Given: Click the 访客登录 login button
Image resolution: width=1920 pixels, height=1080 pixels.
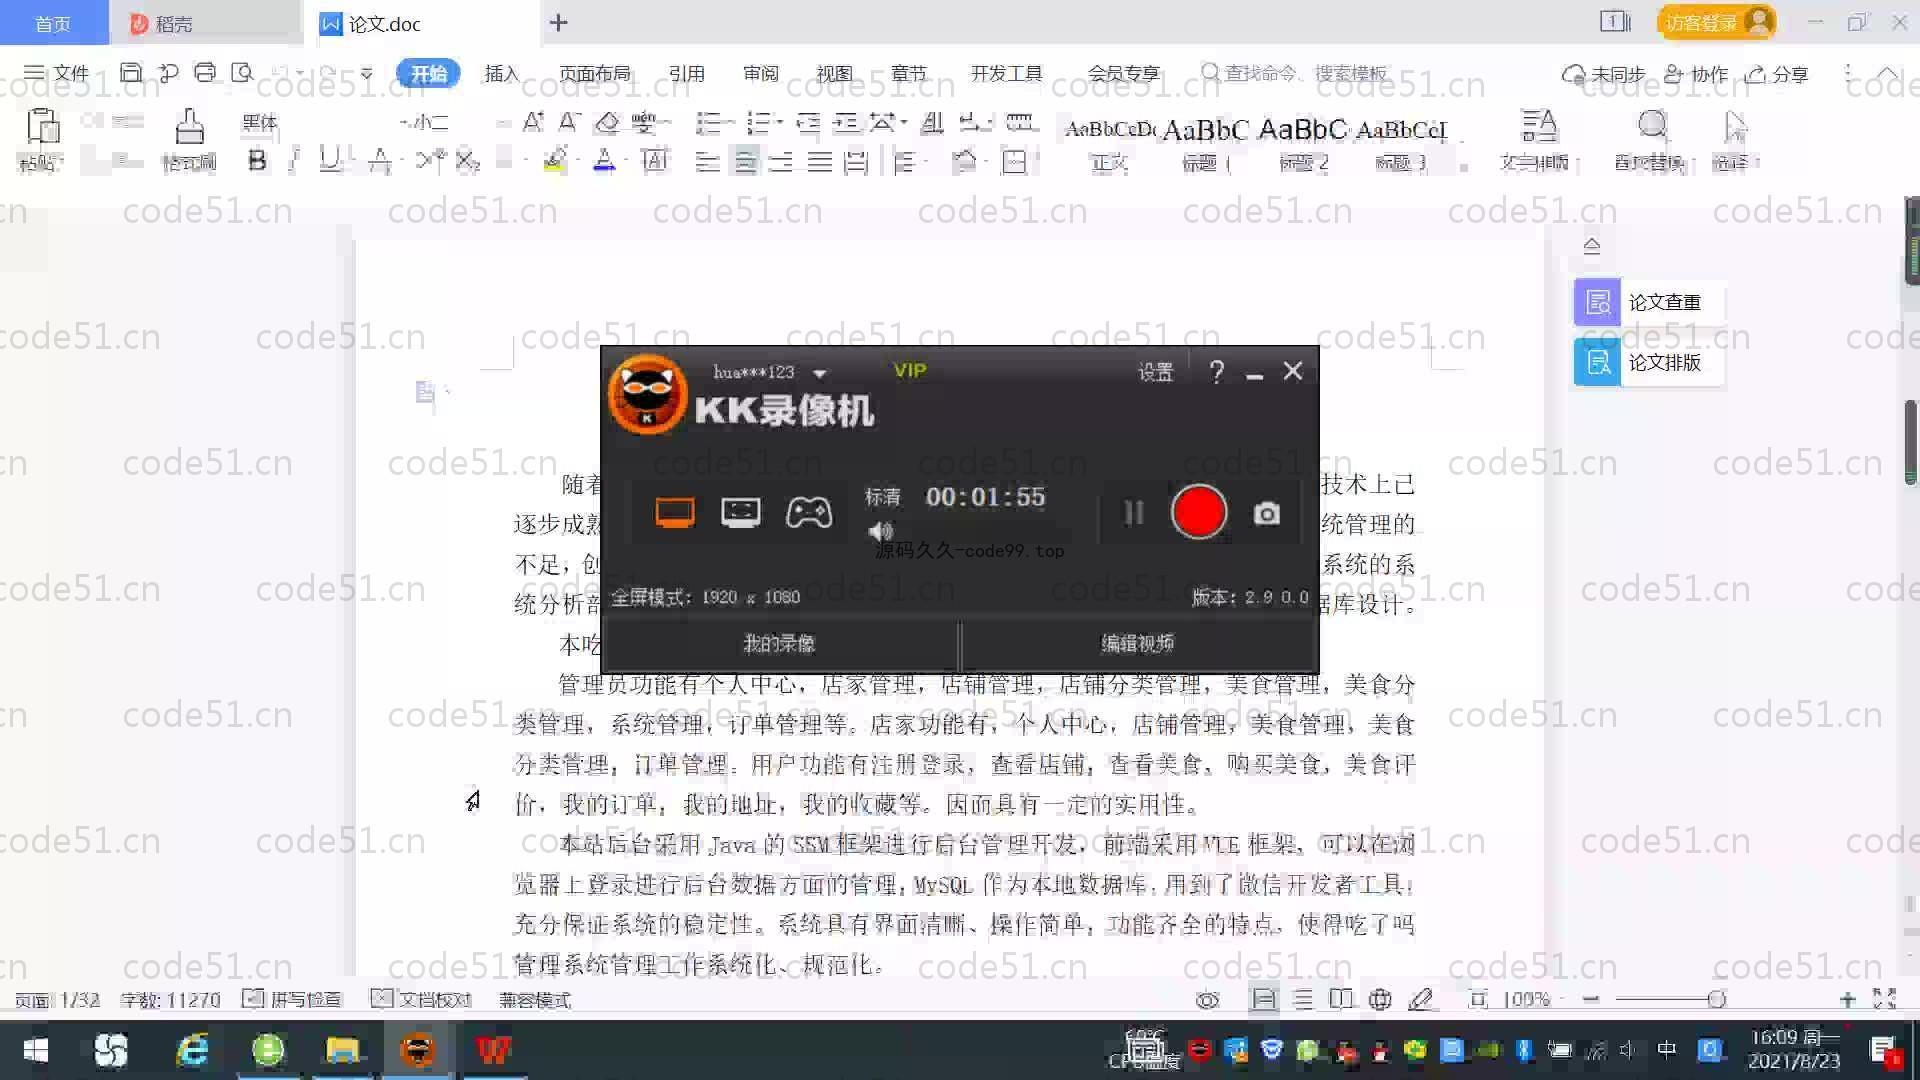Looking at the screenshot, I should [x=1716, y=22].
